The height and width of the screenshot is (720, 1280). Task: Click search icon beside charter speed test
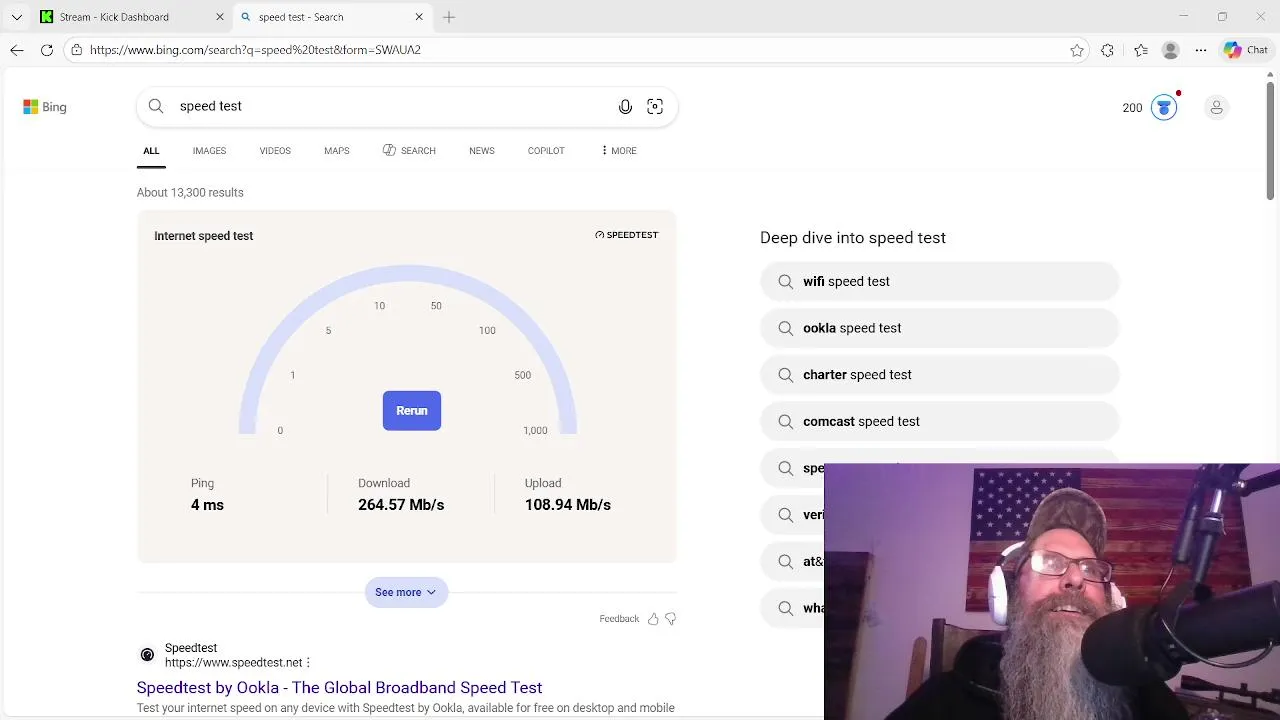pyautogui.click(x=785, y=375)
